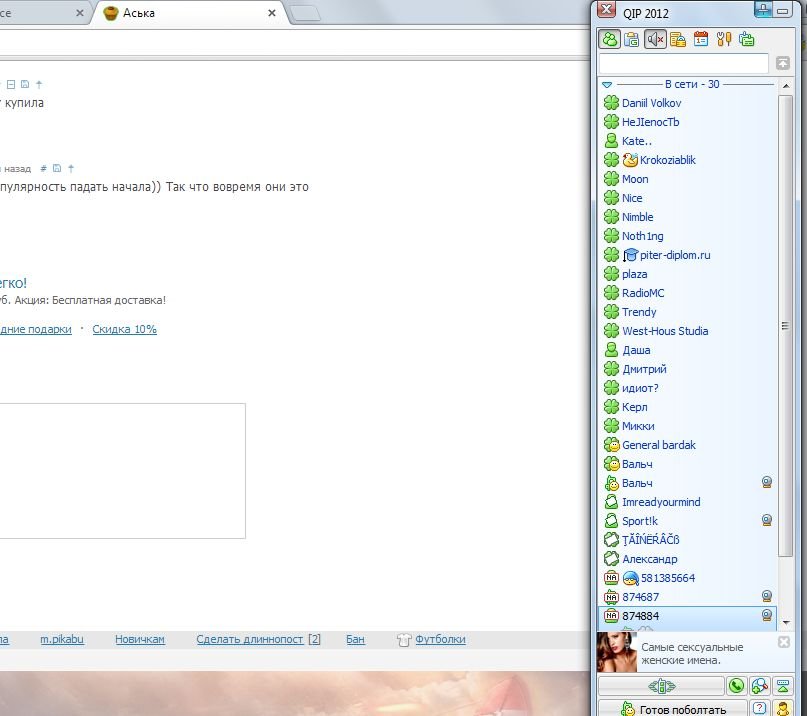This screenshot has width=807, height=716.
Task: Collapse the 'В сети - 30' group
Action: 607,85
